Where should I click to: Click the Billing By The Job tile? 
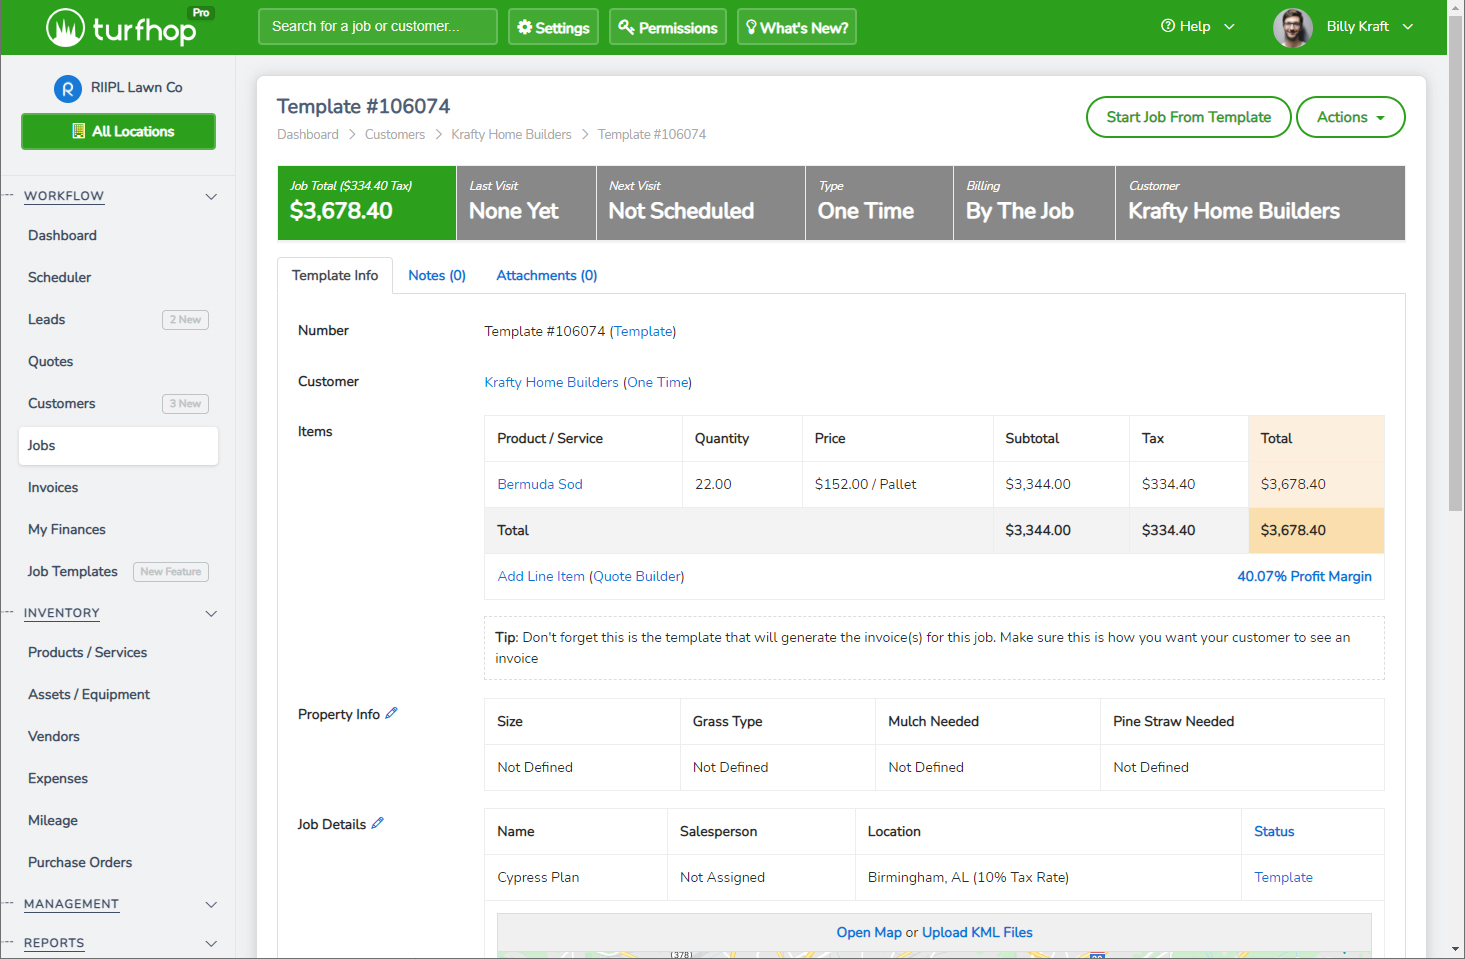pyautogui.click(x=1034, y=203)
